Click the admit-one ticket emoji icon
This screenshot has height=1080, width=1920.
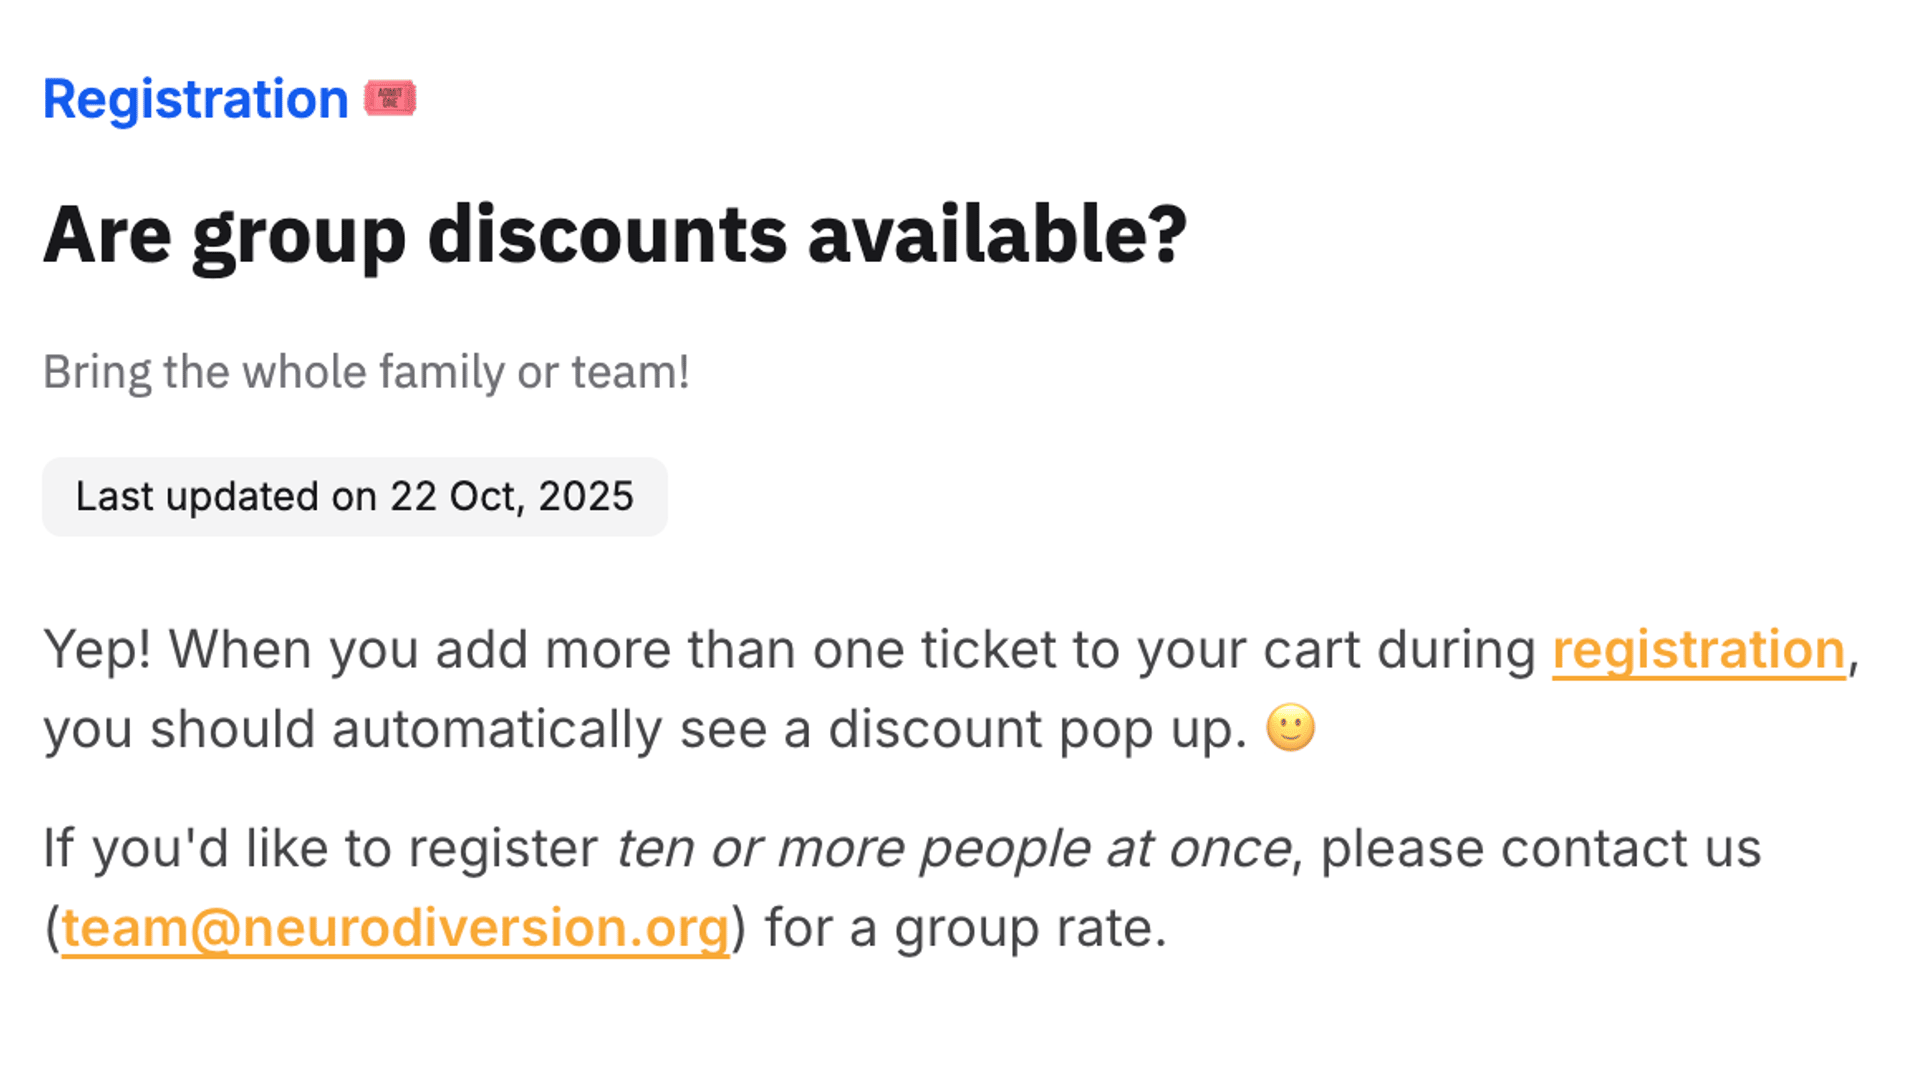point(390,98)
